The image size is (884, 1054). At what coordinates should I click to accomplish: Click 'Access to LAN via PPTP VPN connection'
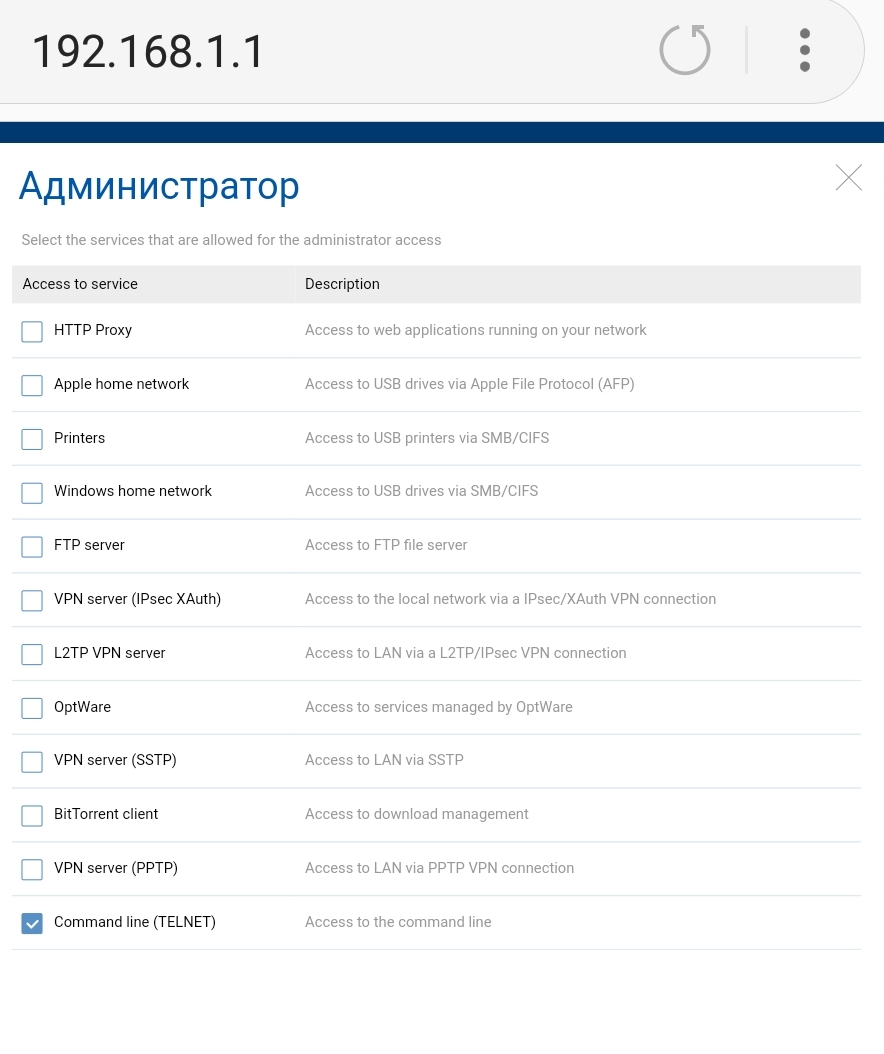pyautogui.click(x=440, y=868)
